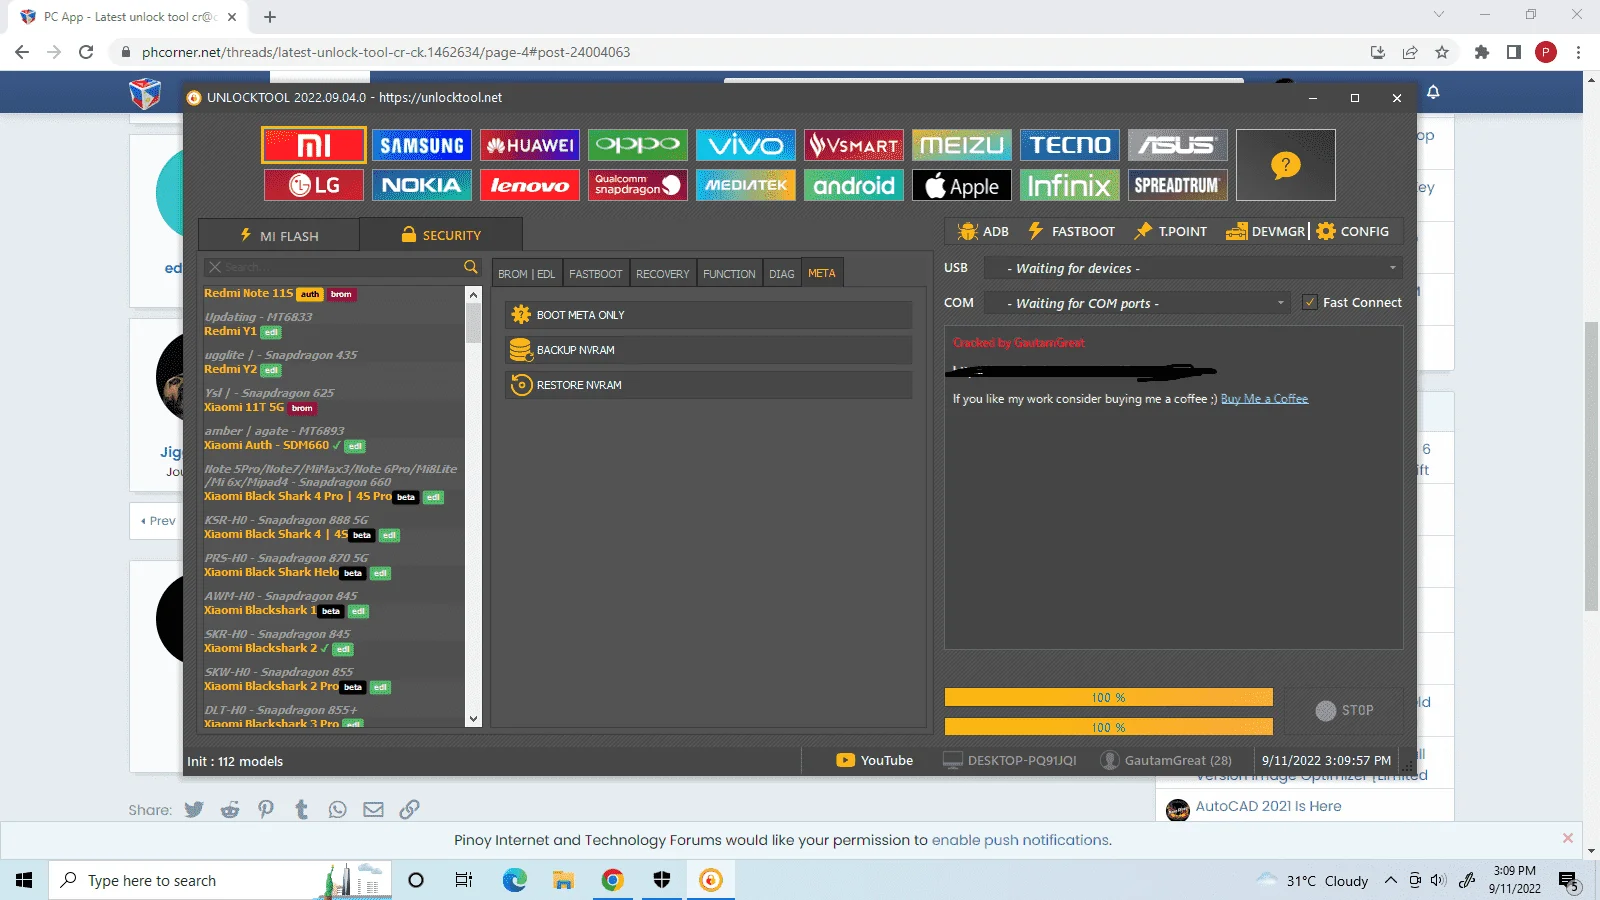Open the Buy Me a Coffee link
The height and width of the screenshot is (900, 1600).
tap(1264, 398)
